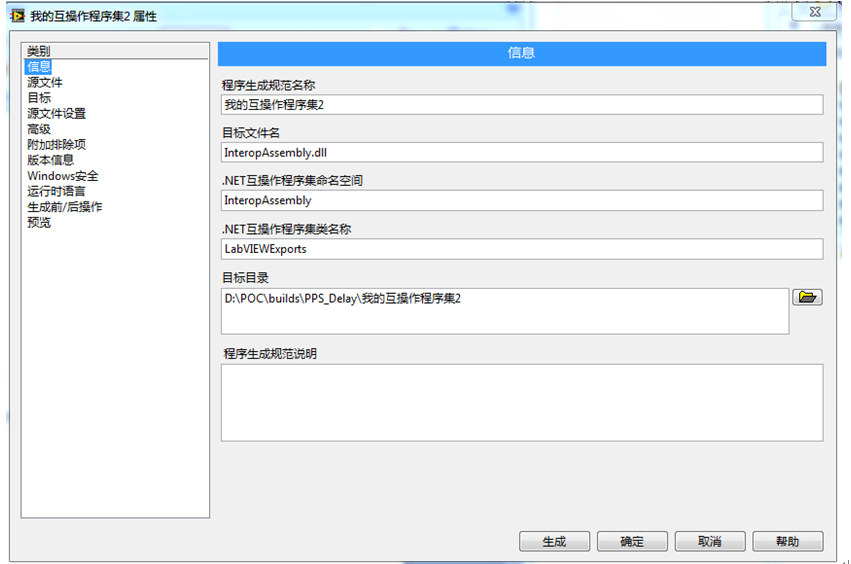Screen dimensions: 851x564
Task: Open the 源文件 category
Action: pyautogui.click(x=45, y=82)
